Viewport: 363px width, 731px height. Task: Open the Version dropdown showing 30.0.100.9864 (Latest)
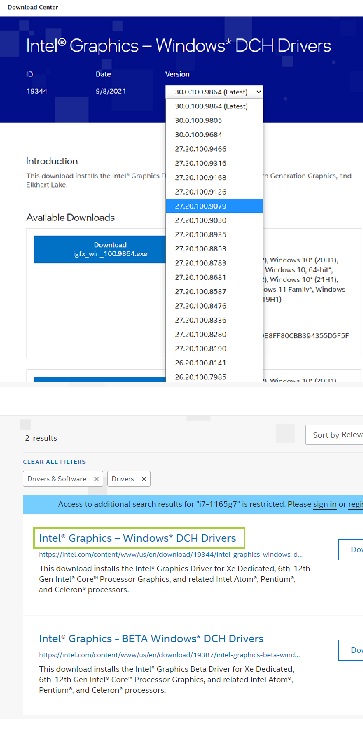click(214, 92)
